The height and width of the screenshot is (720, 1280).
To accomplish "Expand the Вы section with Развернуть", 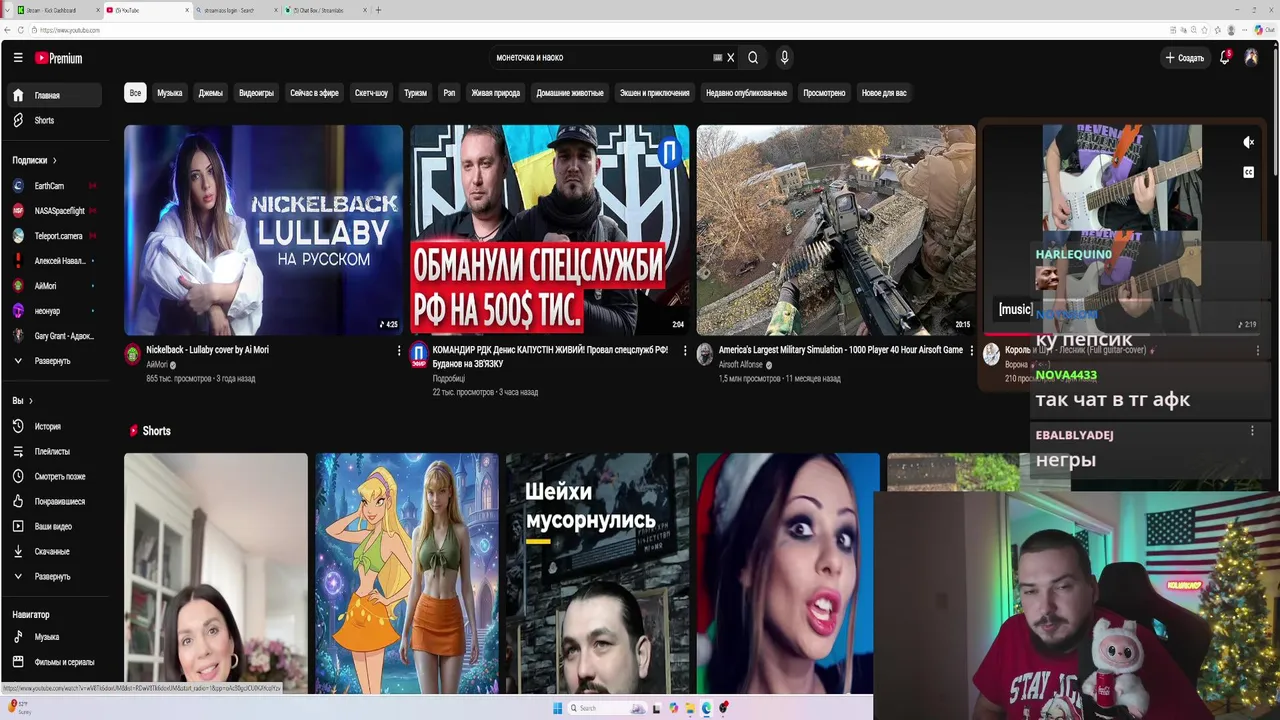I will (x=56, y=577).
